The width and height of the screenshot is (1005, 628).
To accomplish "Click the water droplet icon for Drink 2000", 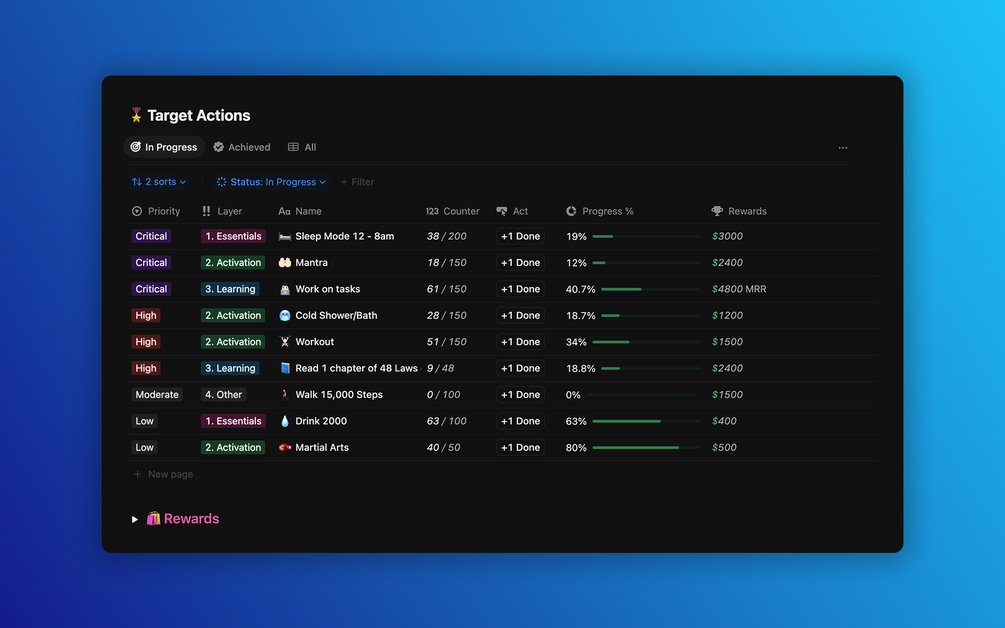I will pos(285,421).
